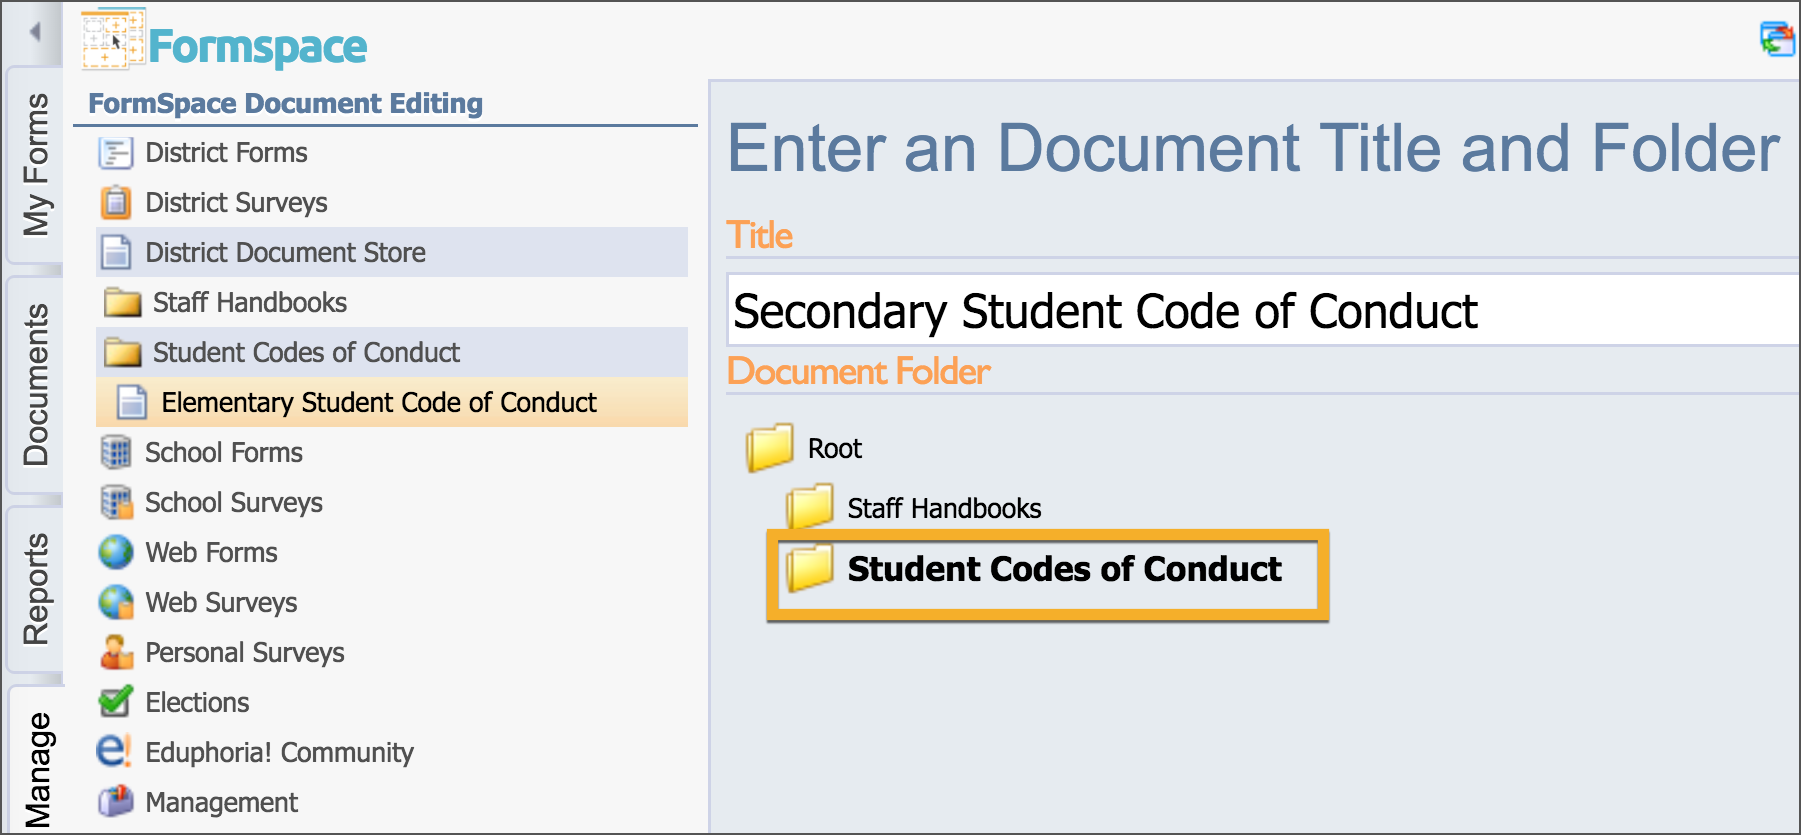Open the Documents vertical tab
1801x835 pixels.
click(x=36, y=385)
